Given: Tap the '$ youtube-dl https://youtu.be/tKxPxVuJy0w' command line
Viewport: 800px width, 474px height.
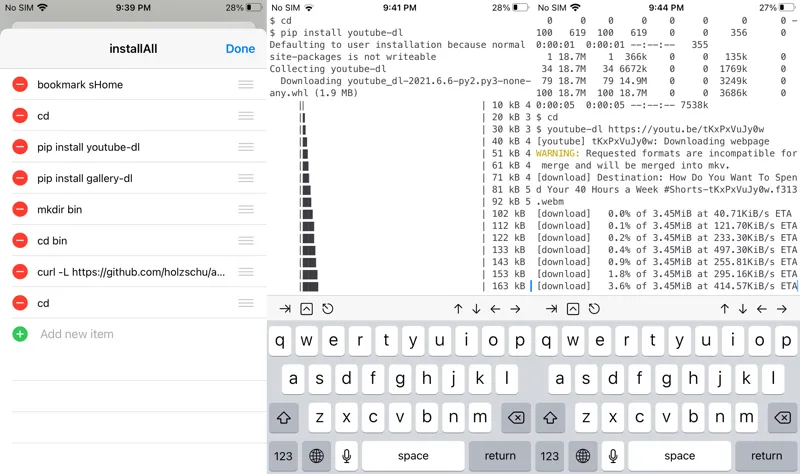Looking at the screenshot, I should [651, 130].
